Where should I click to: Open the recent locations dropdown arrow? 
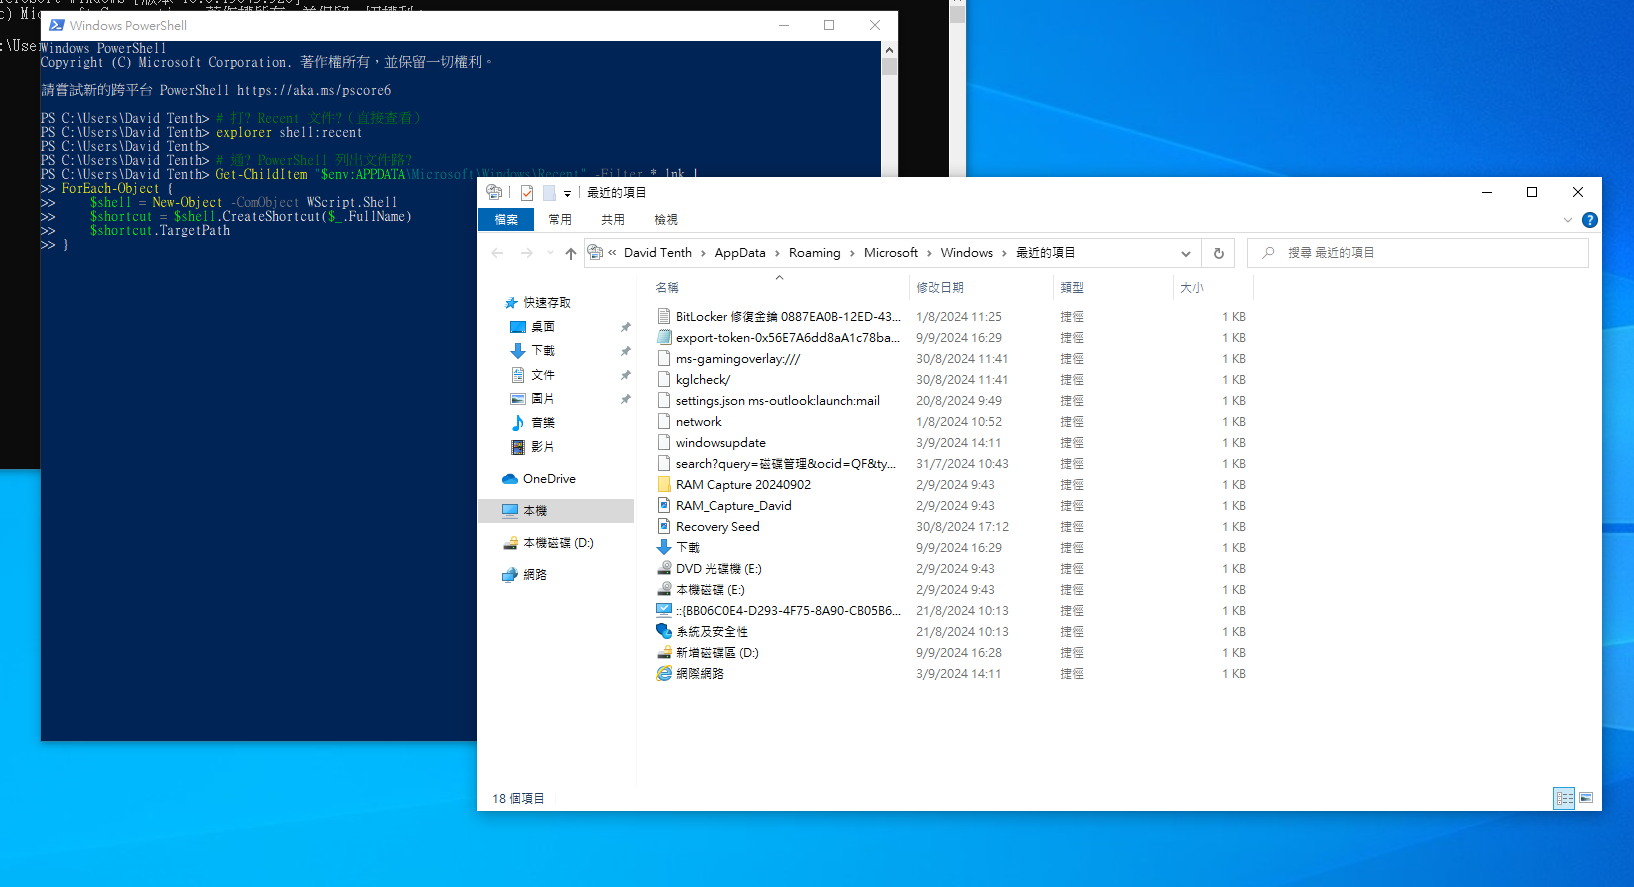pos(550,253)
